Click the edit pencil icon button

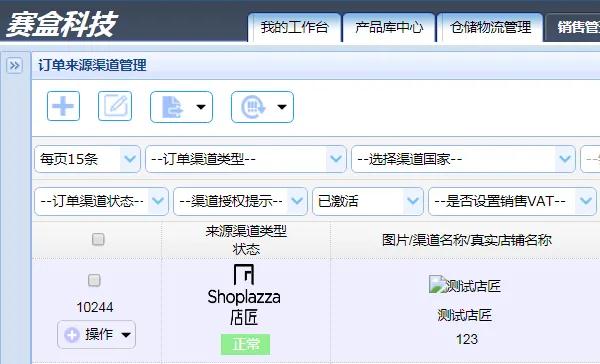tap(115, 106)
